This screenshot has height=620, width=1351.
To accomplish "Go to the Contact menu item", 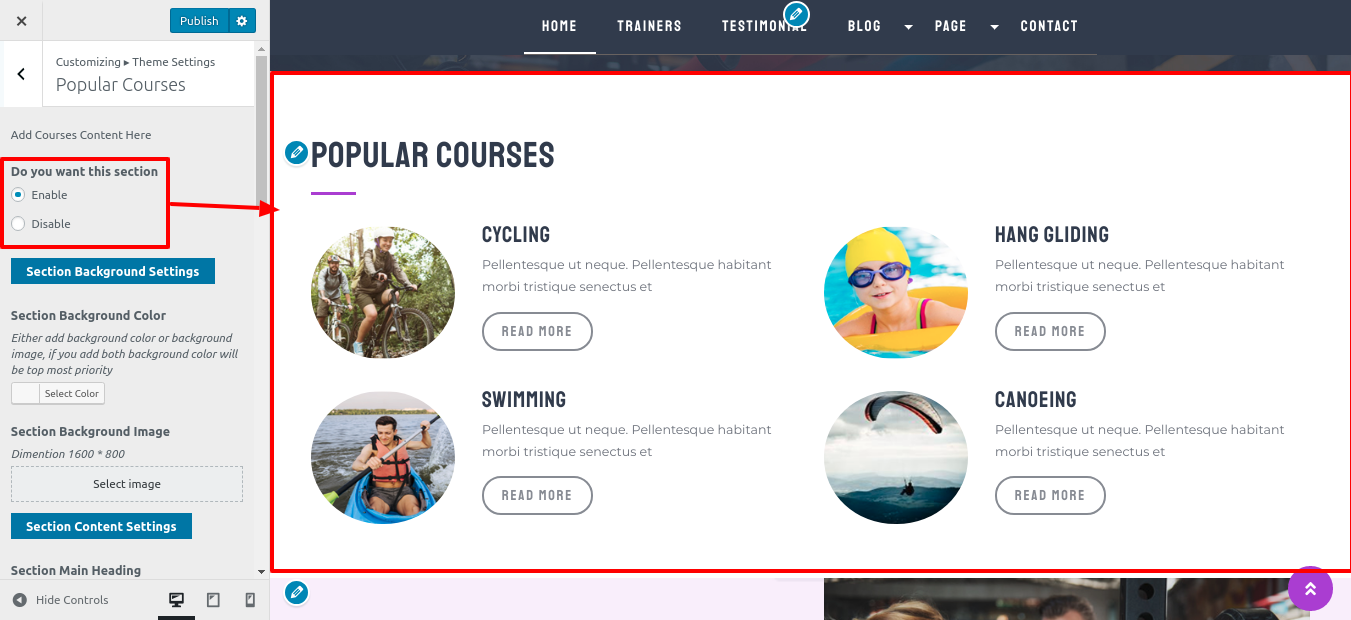I will [x=1049, y=26].
